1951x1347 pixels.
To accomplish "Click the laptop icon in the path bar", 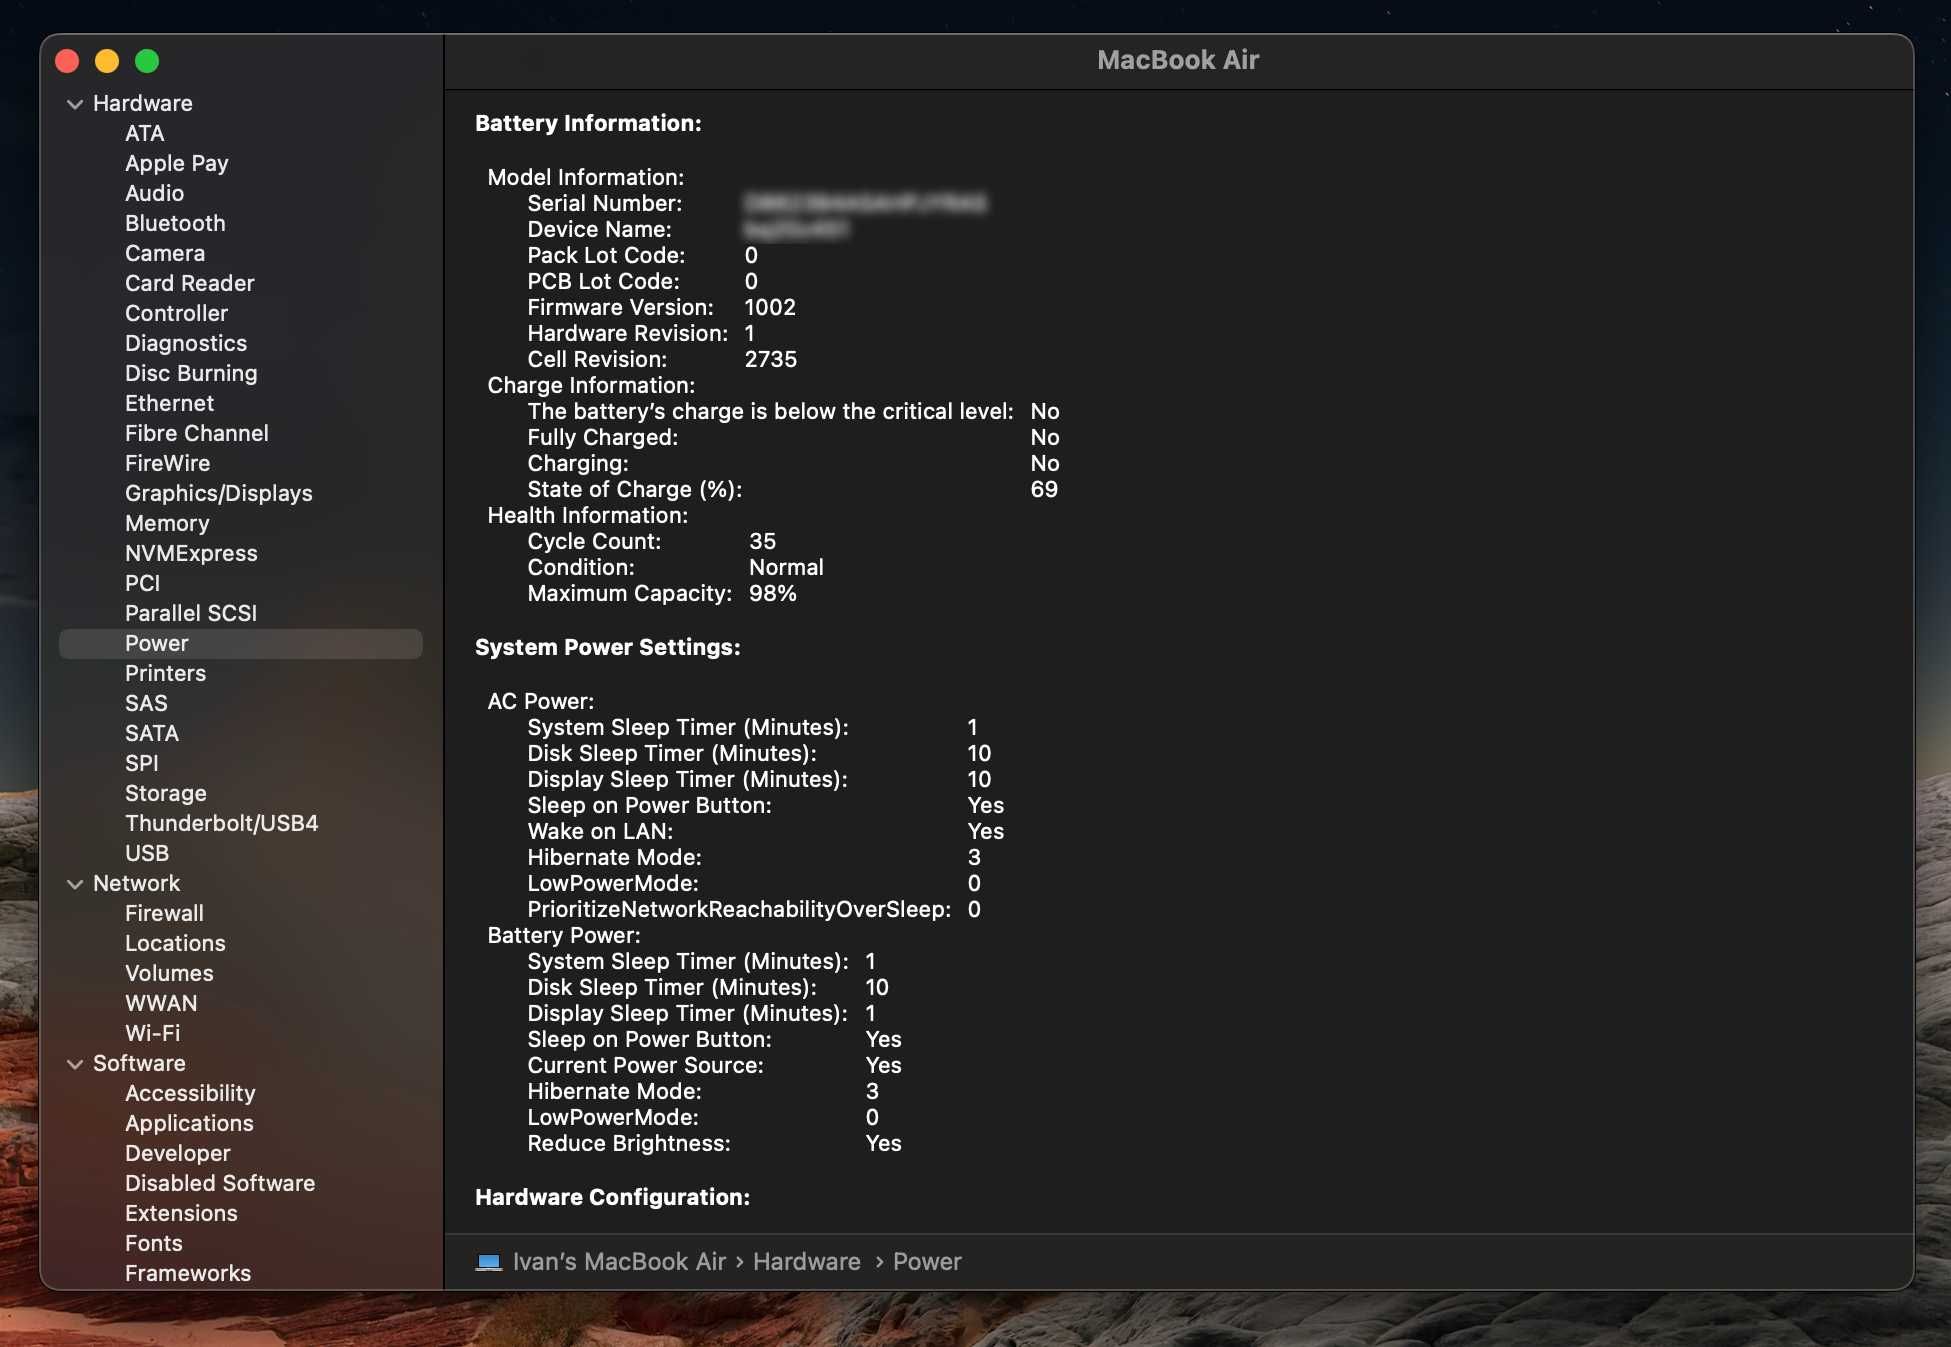I will [489, 1262].
